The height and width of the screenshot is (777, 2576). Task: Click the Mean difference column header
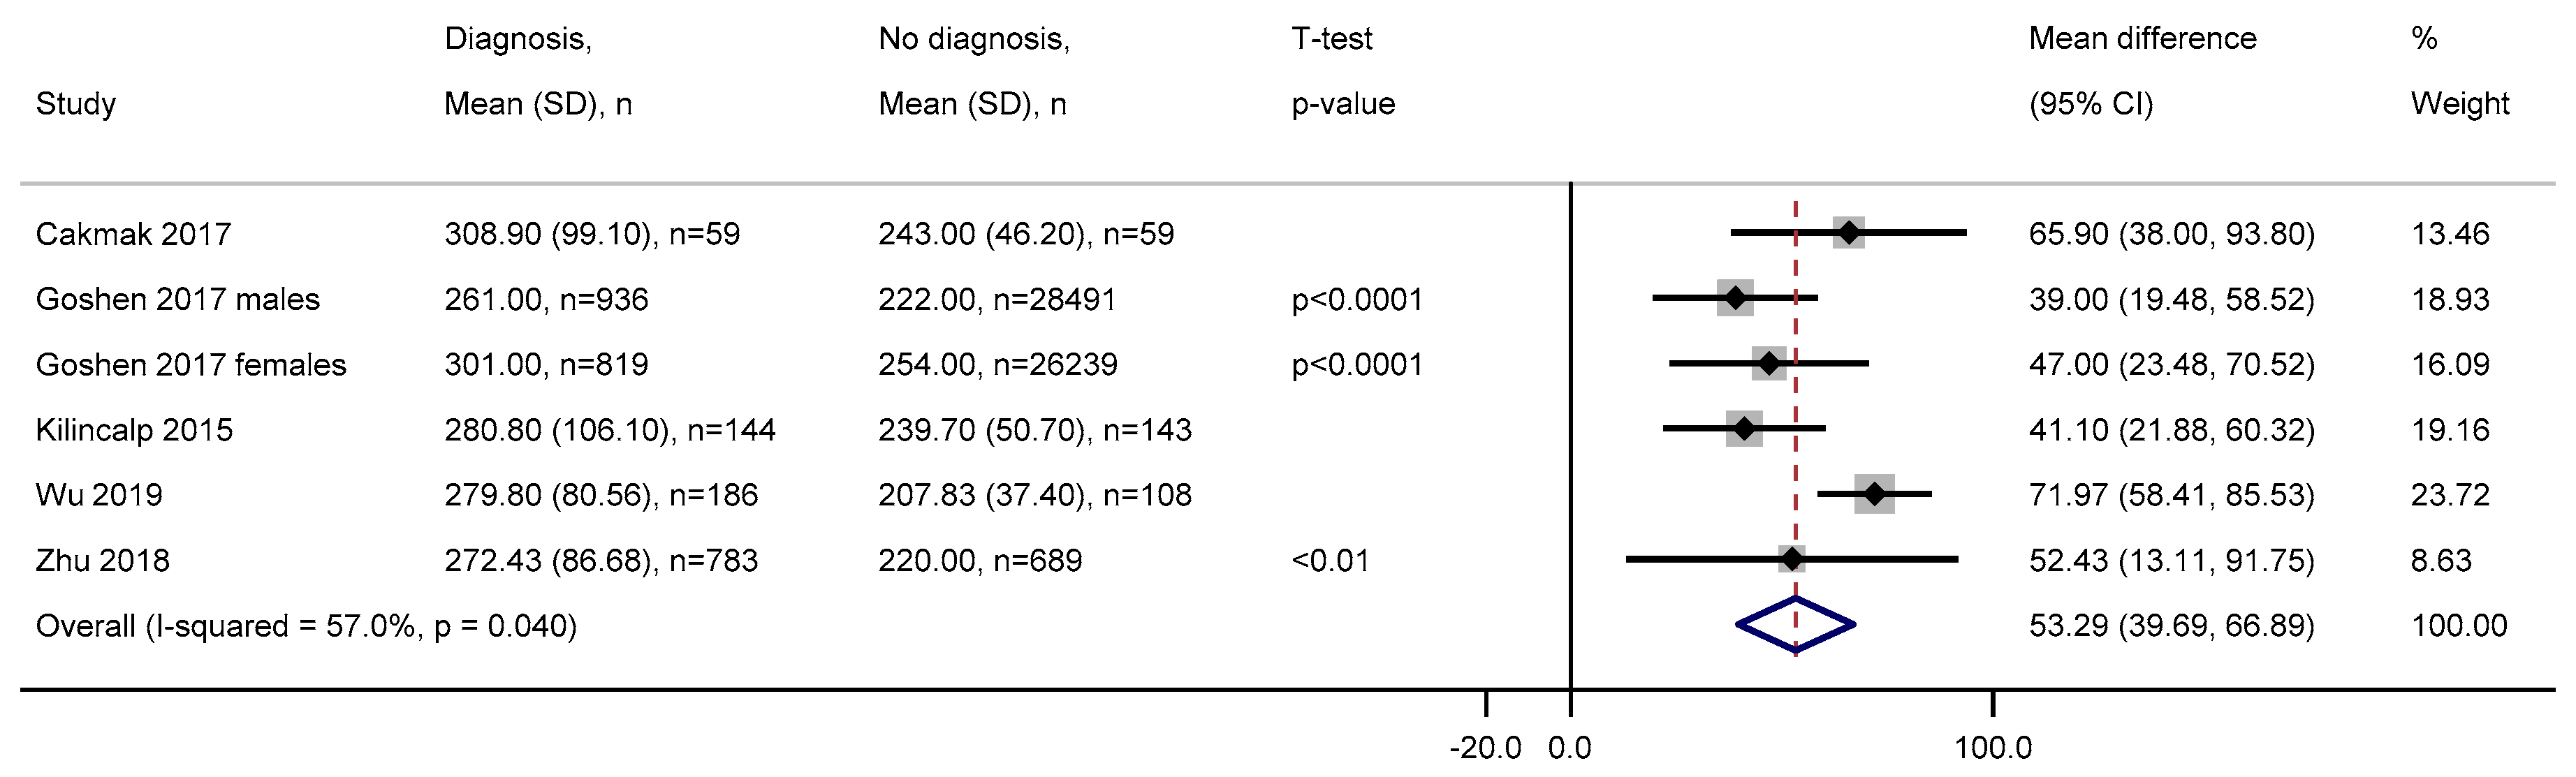point(2142,39)
